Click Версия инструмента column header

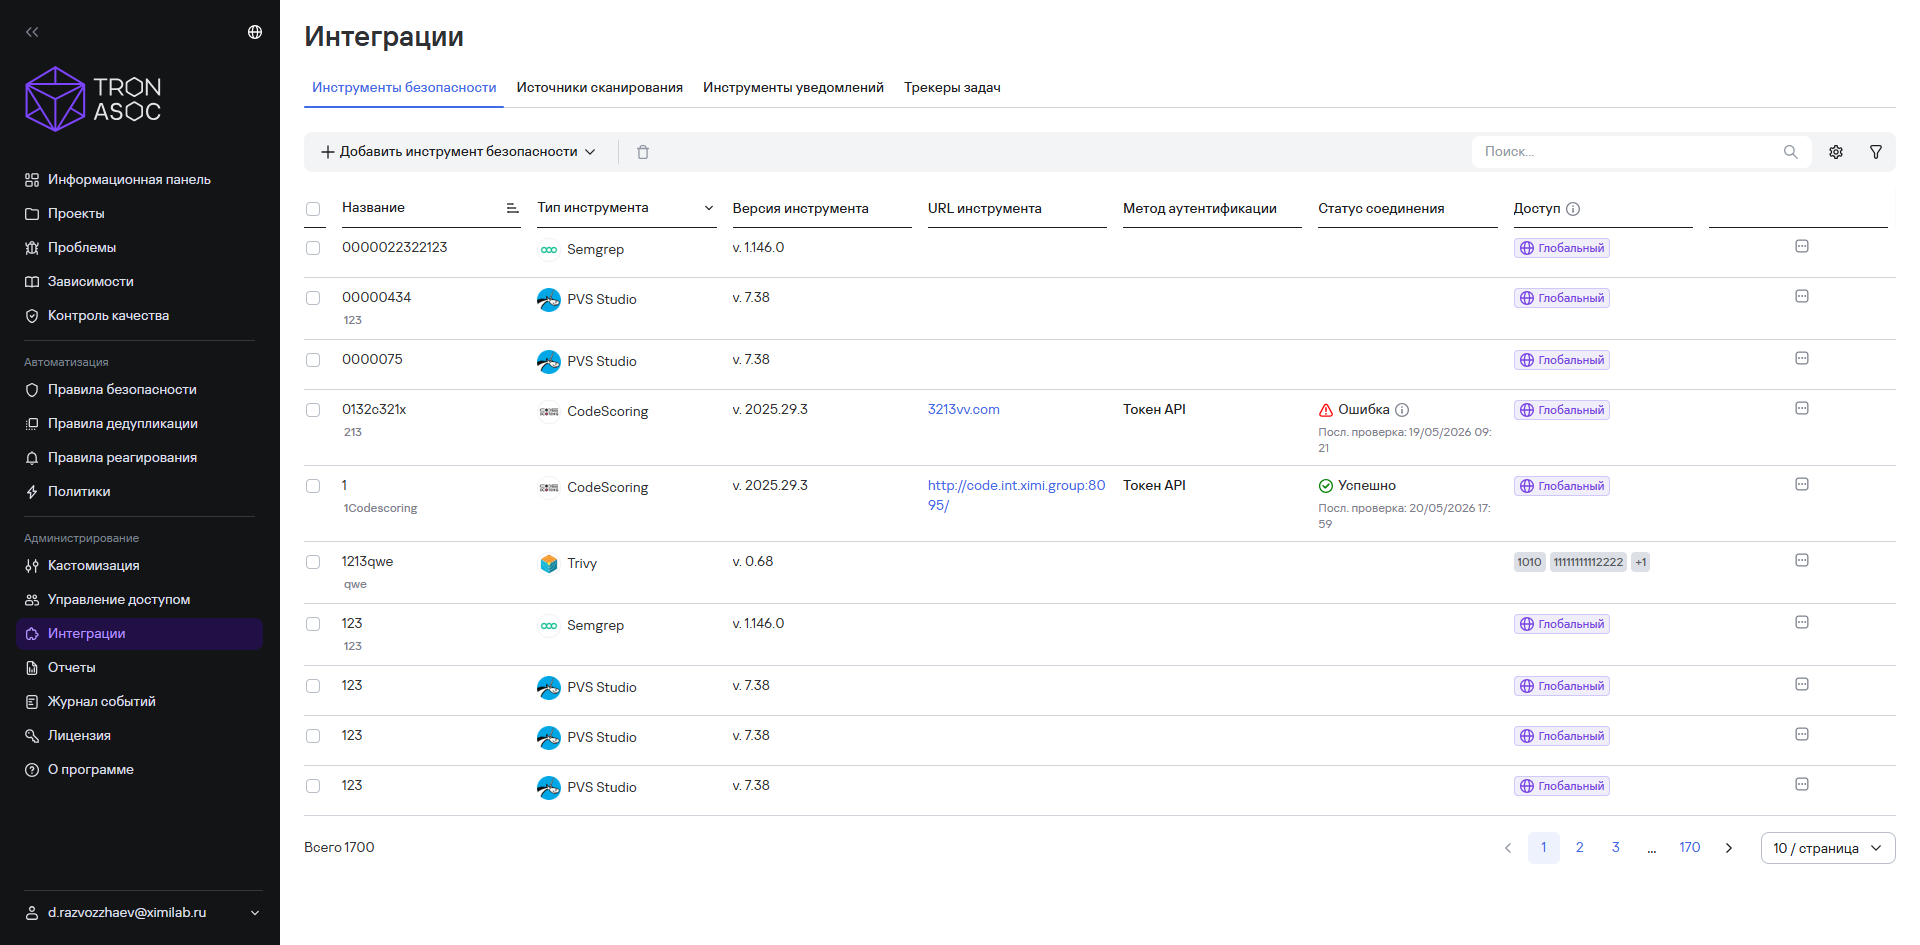(801, 209)
